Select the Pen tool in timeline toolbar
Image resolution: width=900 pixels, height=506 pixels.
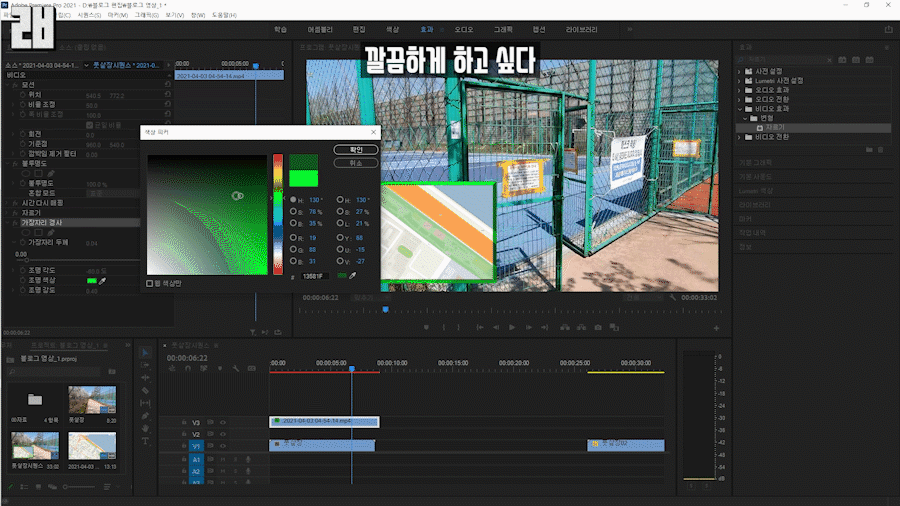[145, 416]
